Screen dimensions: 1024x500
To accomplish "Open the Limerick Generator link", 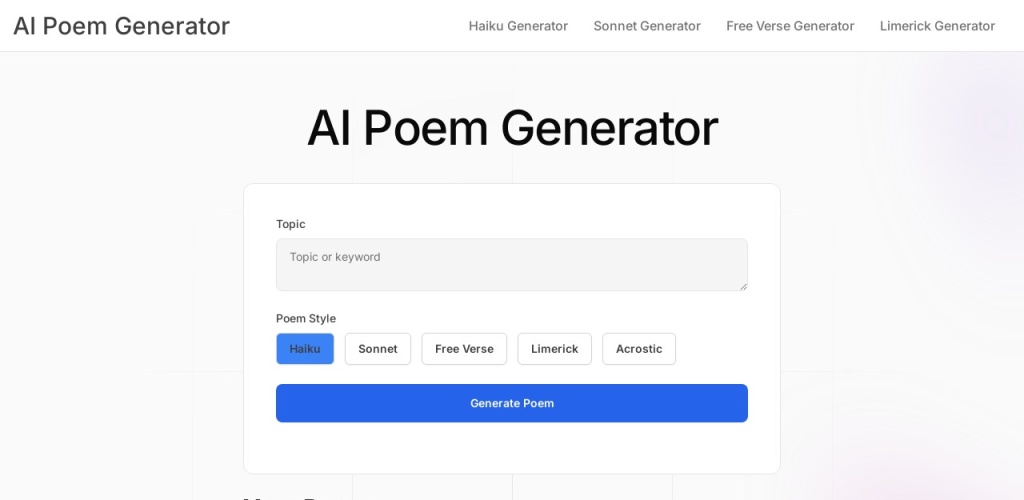I will (937, 26).
